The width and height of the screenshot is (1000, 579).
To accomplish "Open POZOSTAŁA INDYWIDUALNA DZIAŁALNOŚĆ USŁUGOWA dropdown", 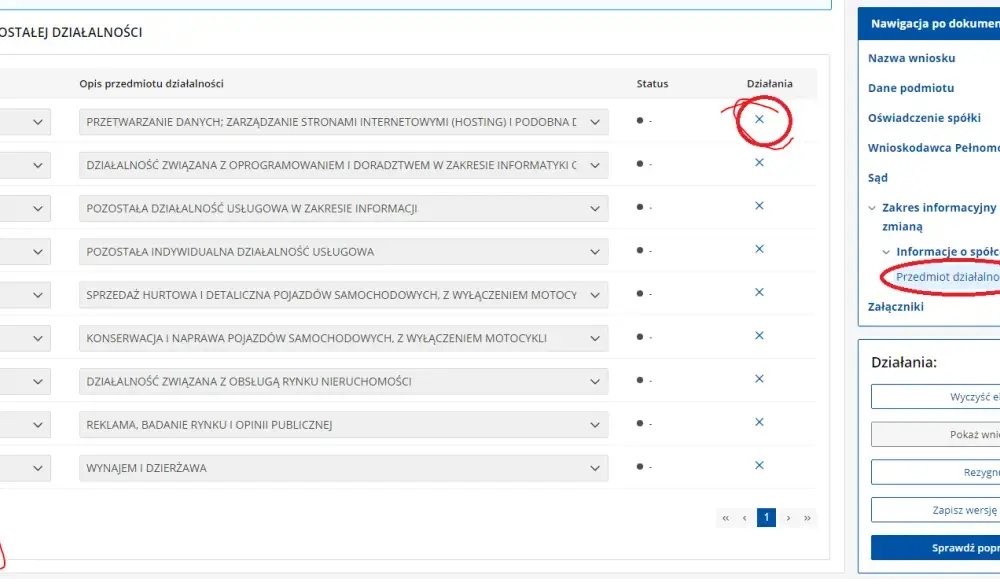I will [x=344, y=252].
